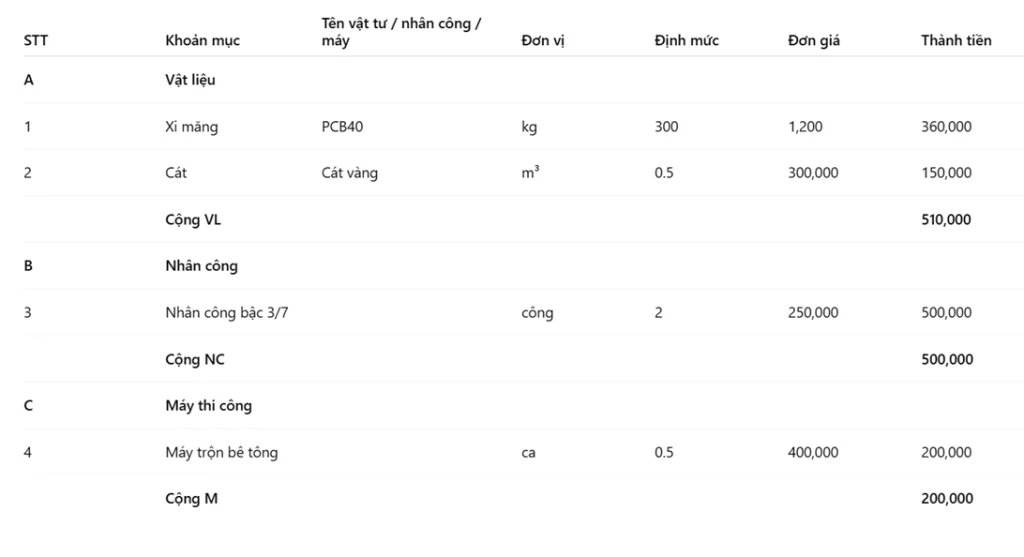Select the Cát vàng cell
This screenshot has height=557, width=1024.
pyautogui.click(x=349, y=173)
